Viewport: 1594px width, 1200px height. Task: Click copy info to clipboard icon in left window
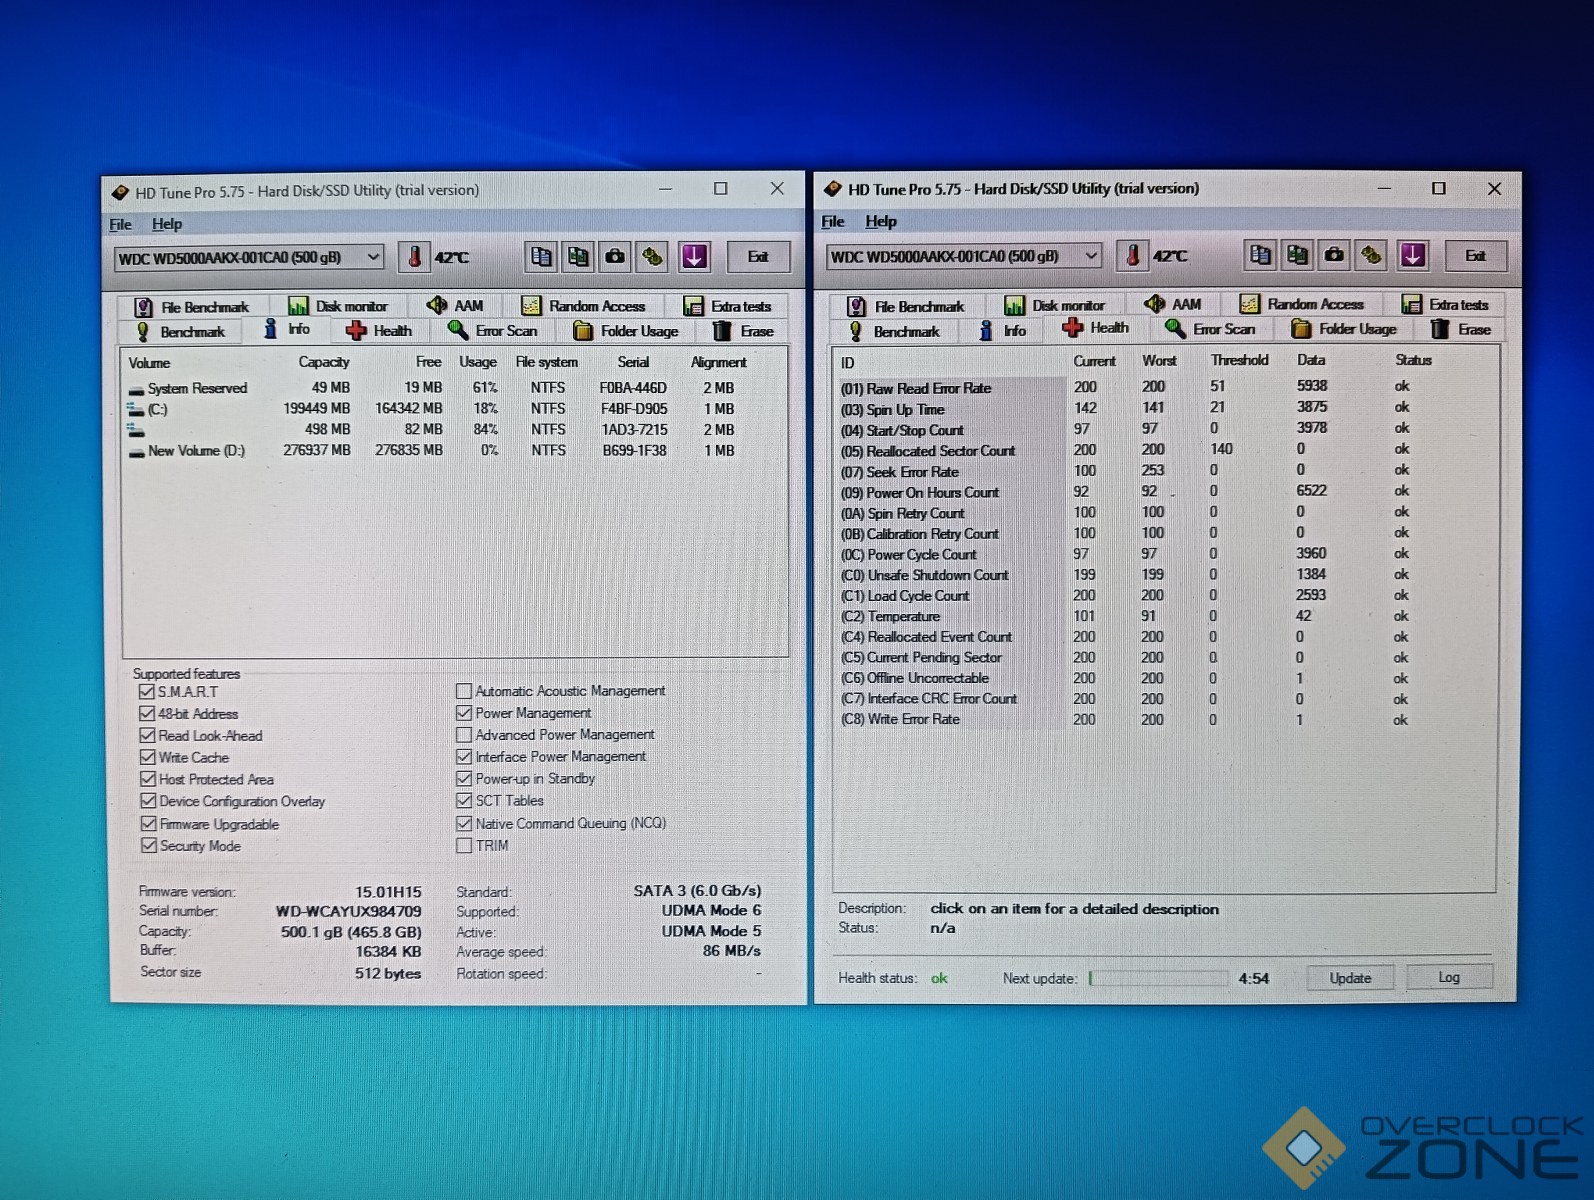541,257
